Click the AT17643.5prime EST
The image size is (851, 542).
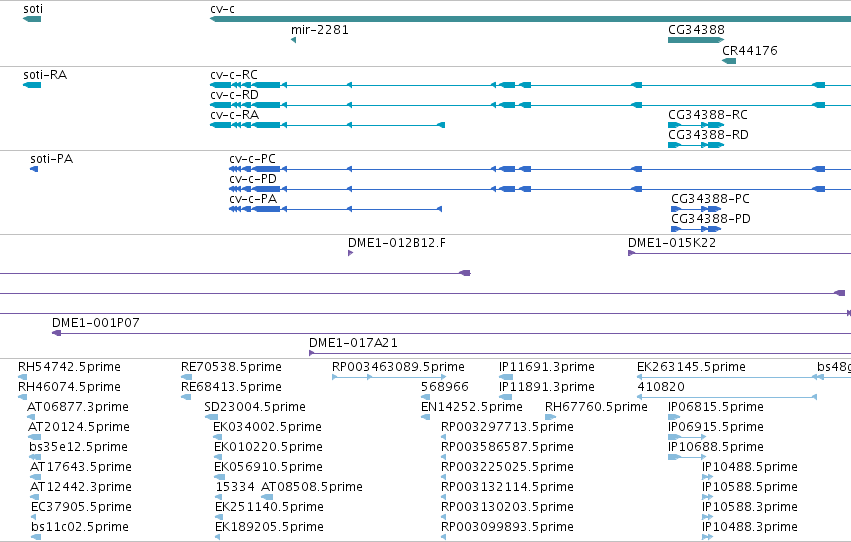point(36,477)
